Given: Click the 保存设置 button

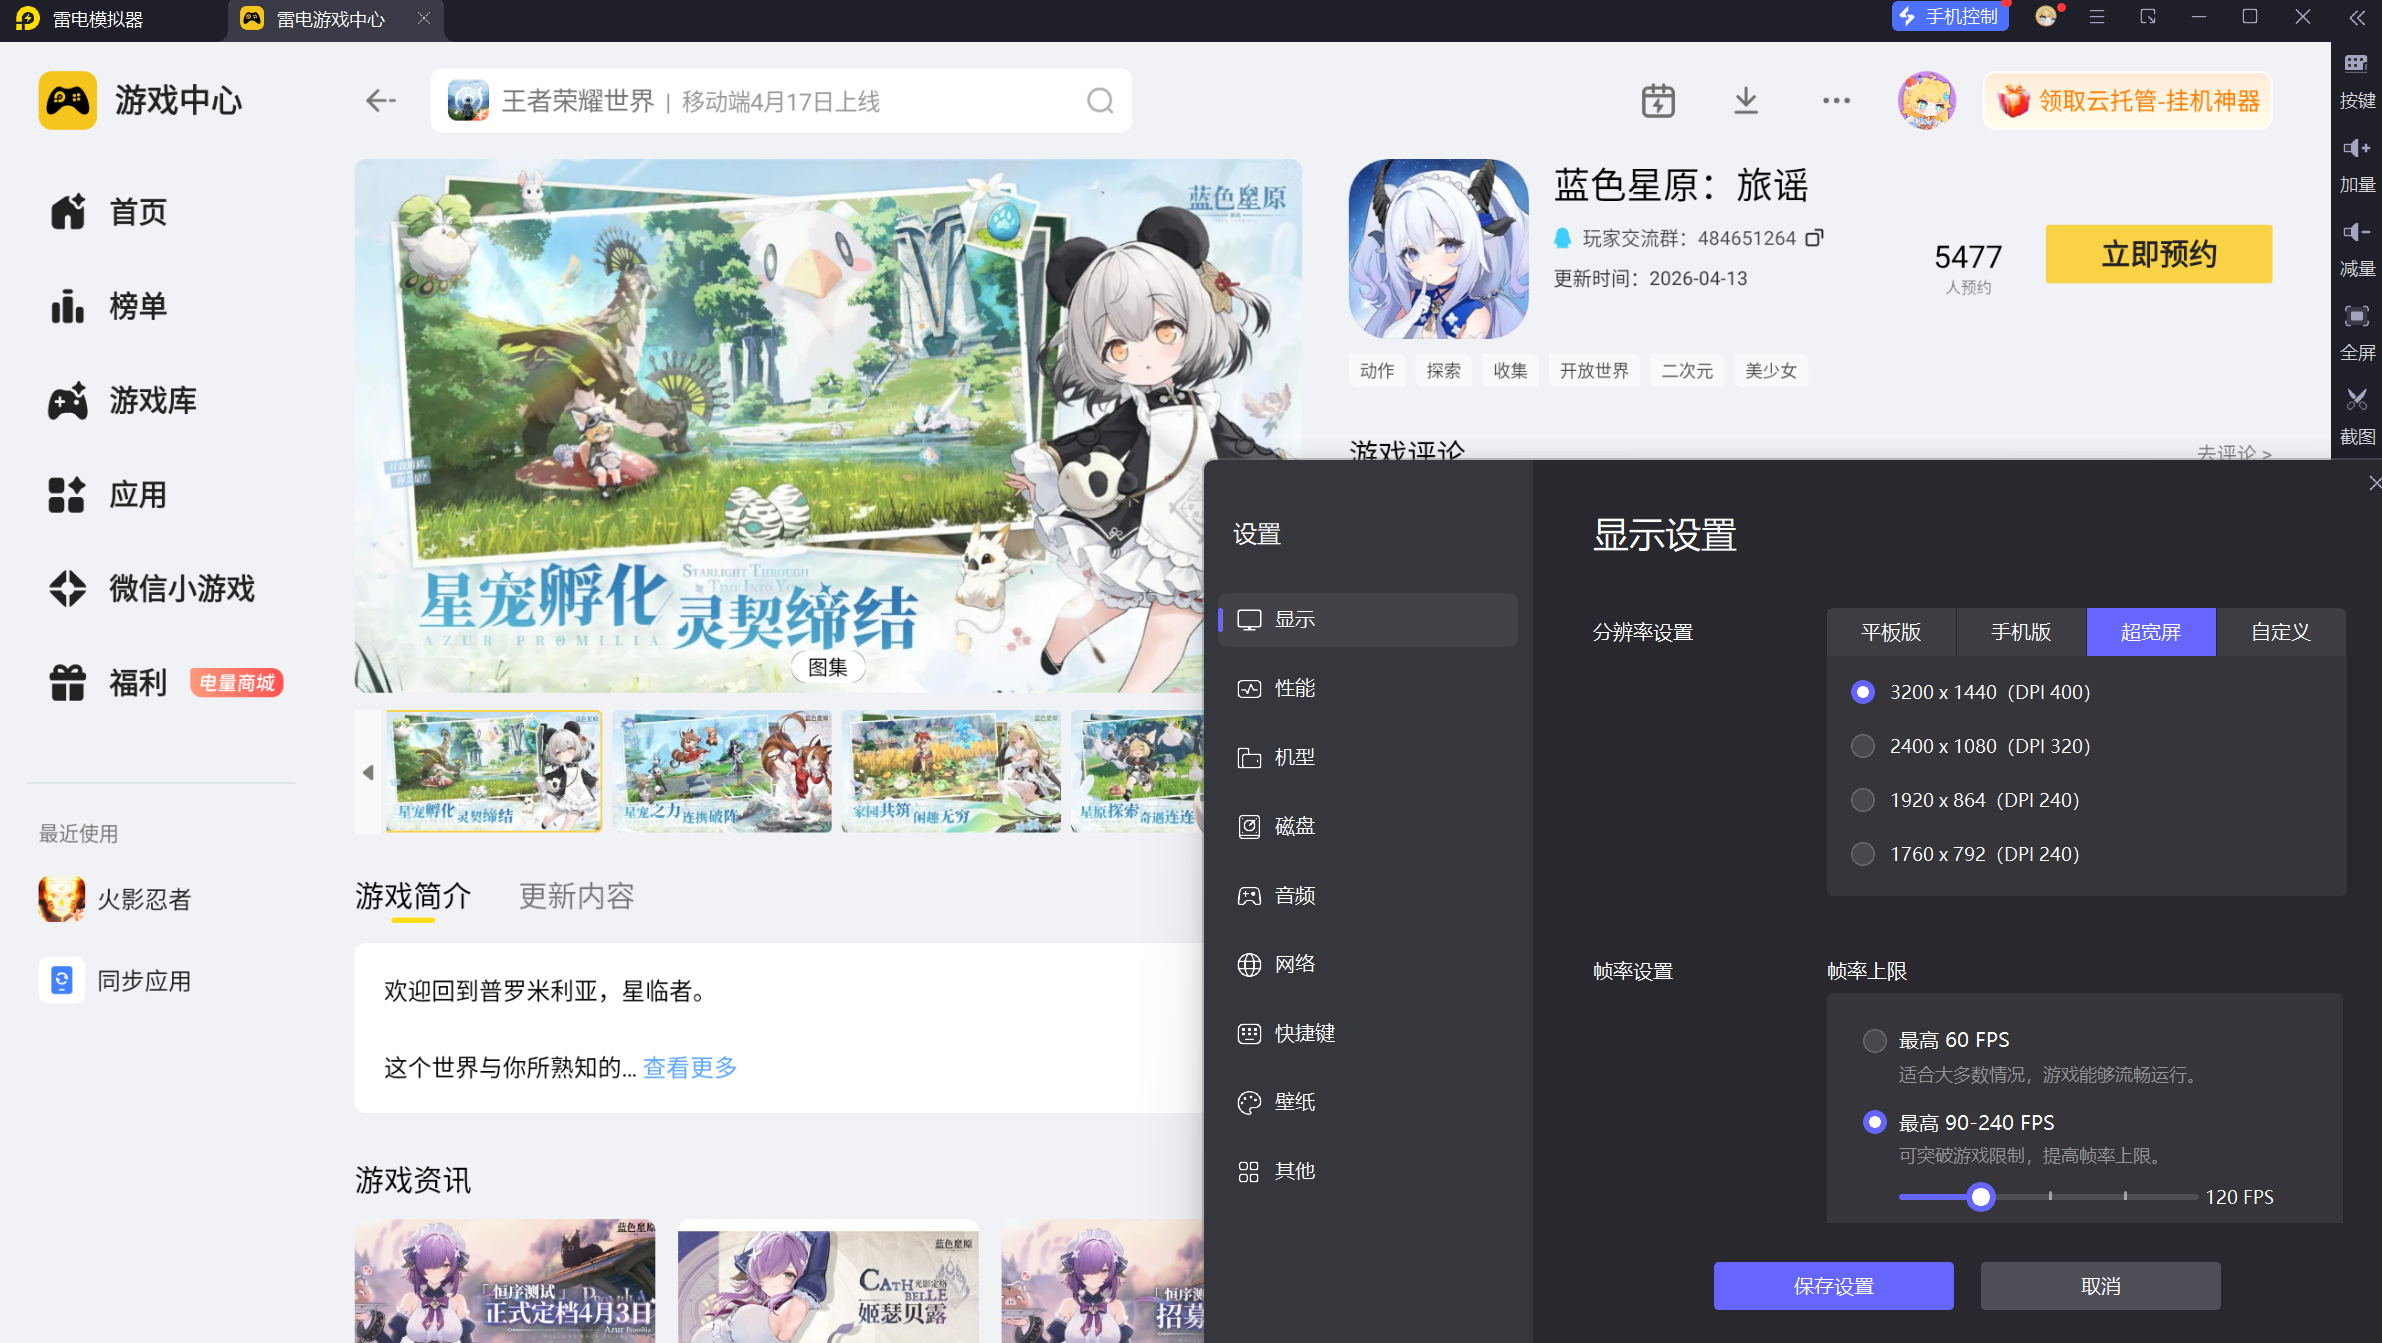Looking at the screenshot, I should point(1833,1286).
